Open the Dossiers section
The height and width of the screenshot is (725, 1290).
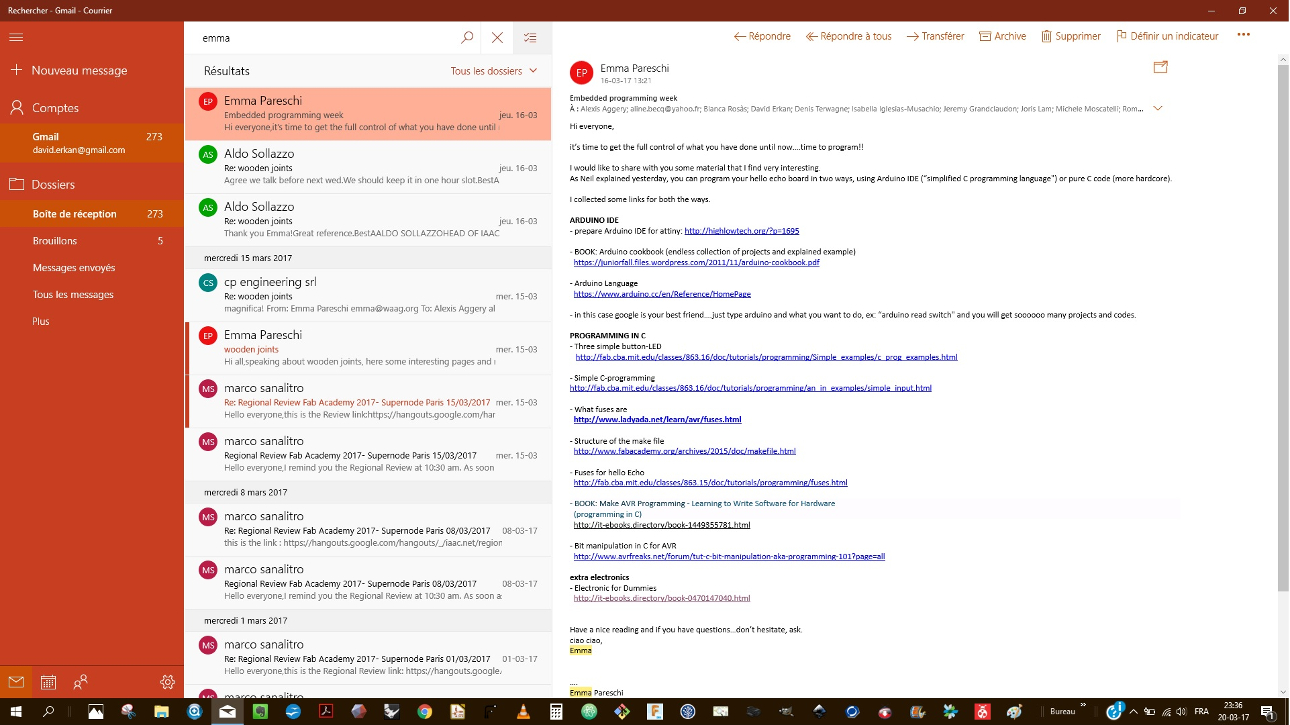[92, 185]
